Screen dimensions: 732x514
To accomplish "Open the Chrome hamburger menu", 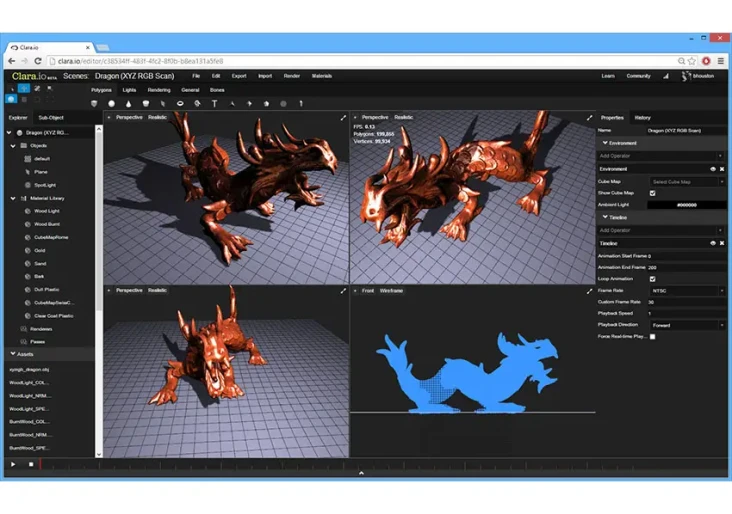I will (x=721, y=61).
